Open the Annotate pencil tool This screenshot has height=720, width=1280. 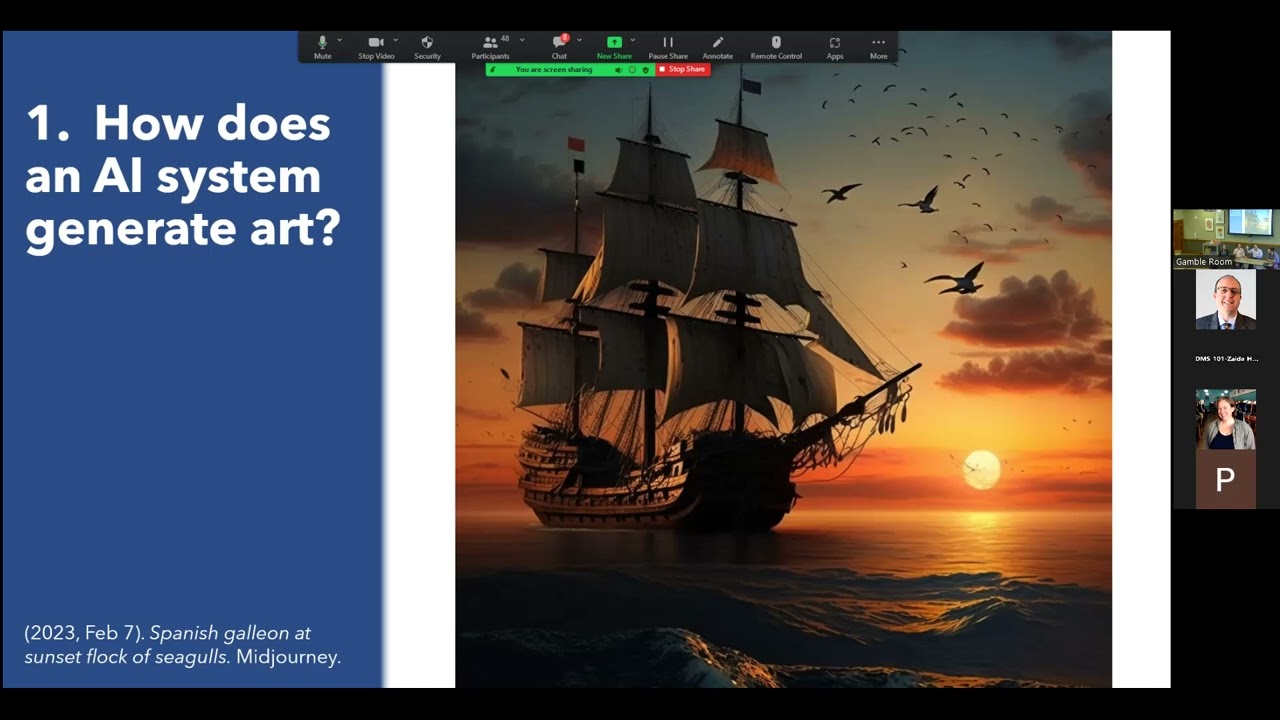pyautogui.click(x=718, y=47)
